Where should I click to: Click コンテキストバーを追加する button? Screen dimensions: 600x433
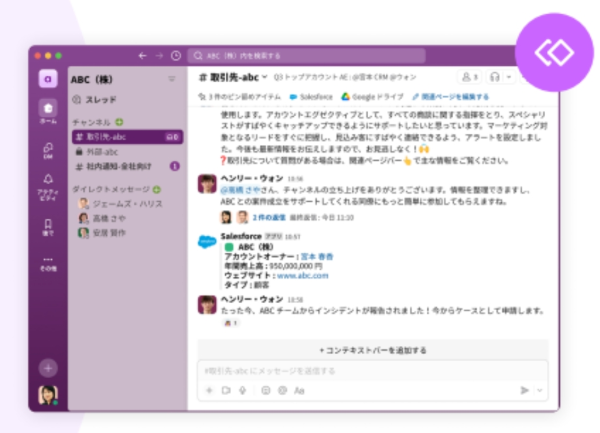tap(373, 350)
